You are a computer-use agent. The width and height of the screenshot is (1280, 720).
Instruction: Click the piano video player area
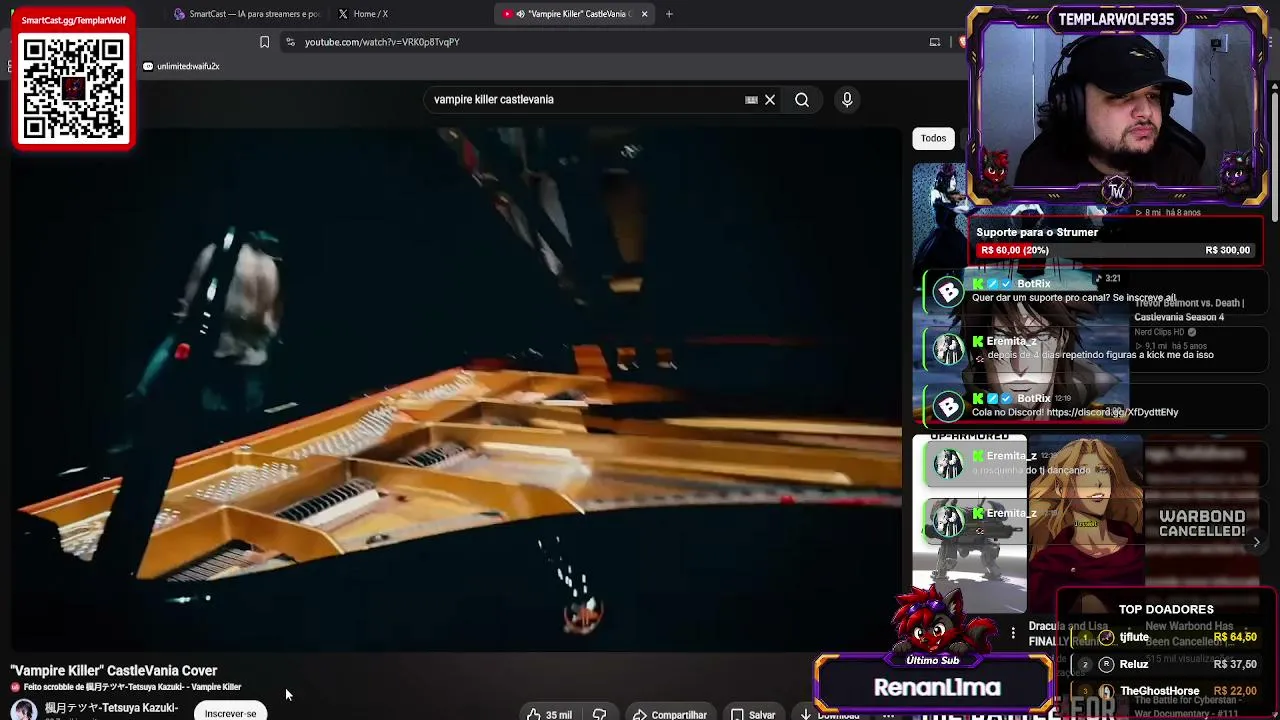tap(456, 388)
